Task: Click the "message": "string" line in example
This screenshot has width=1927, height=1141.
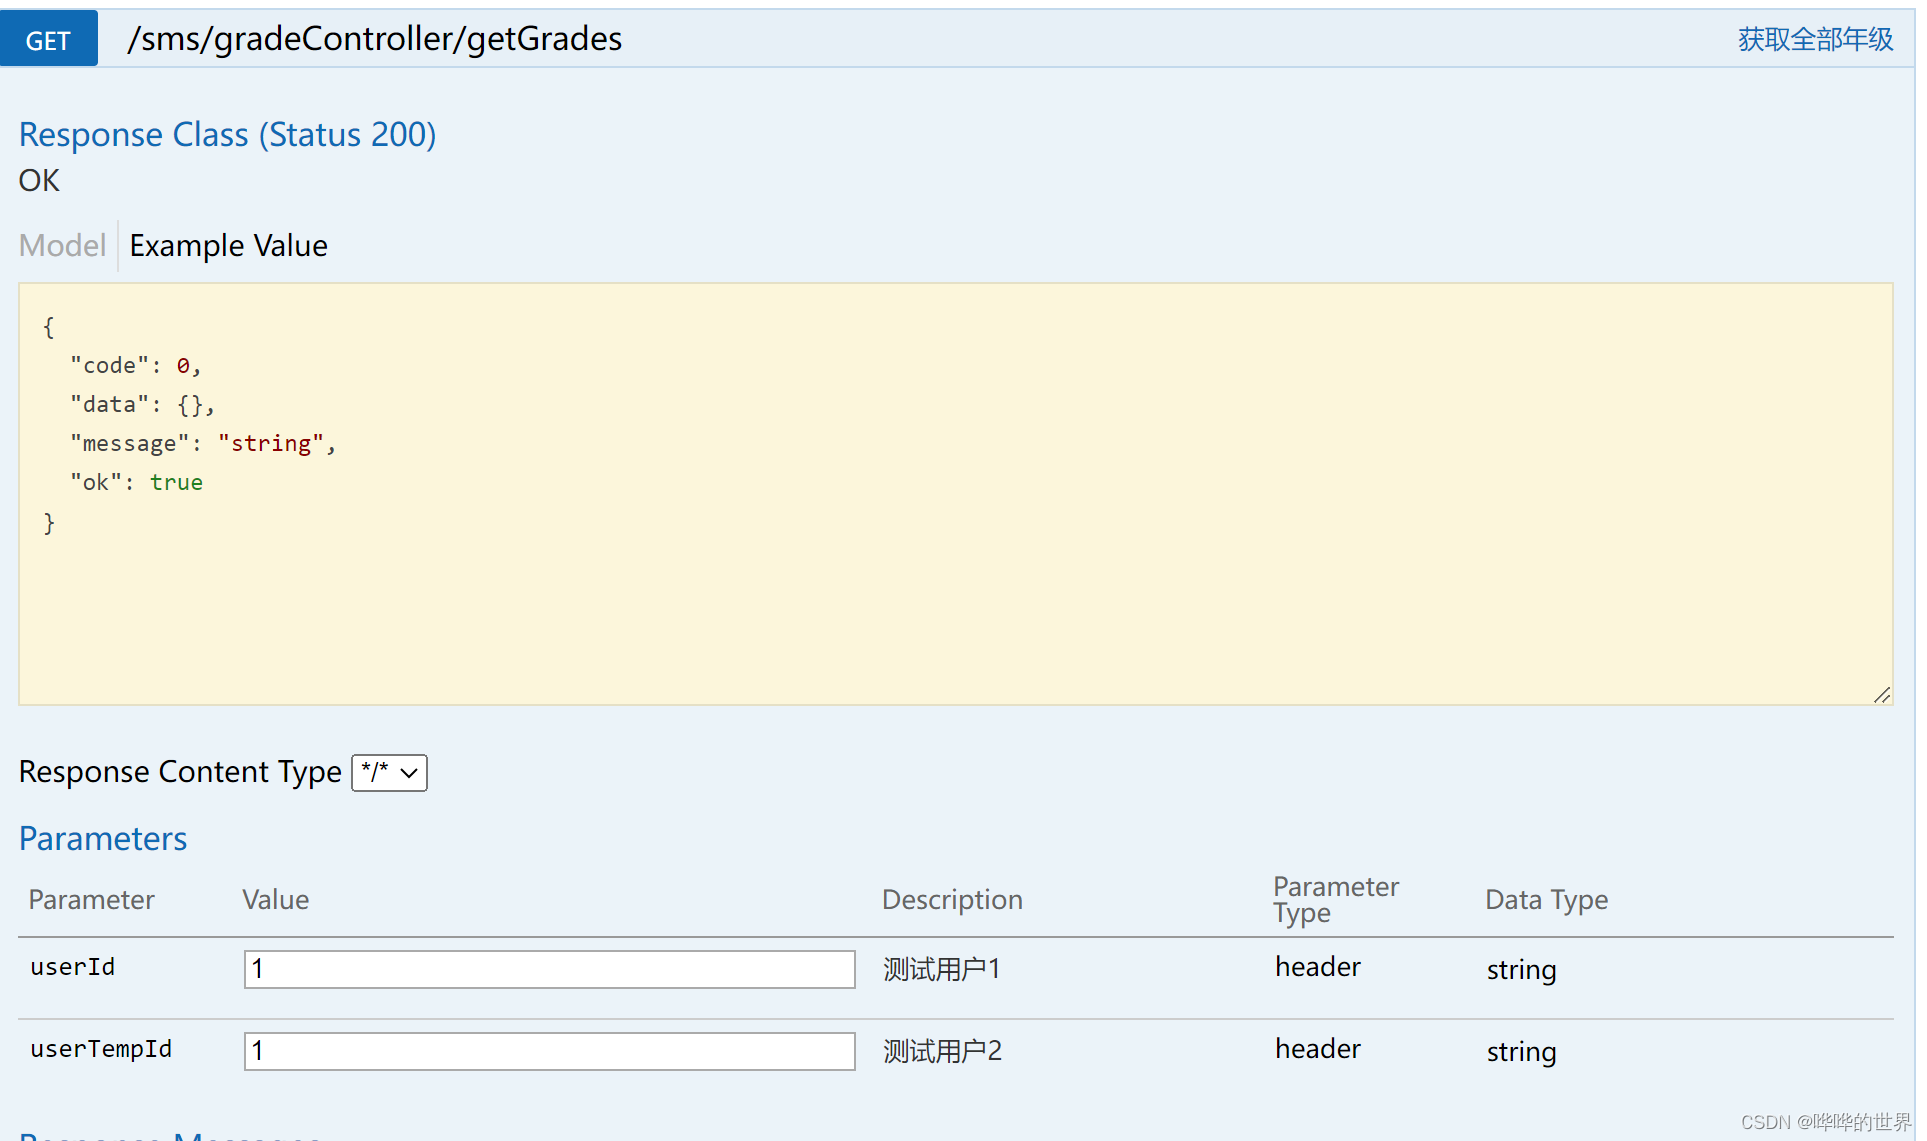Action: (x=202, y=444)
